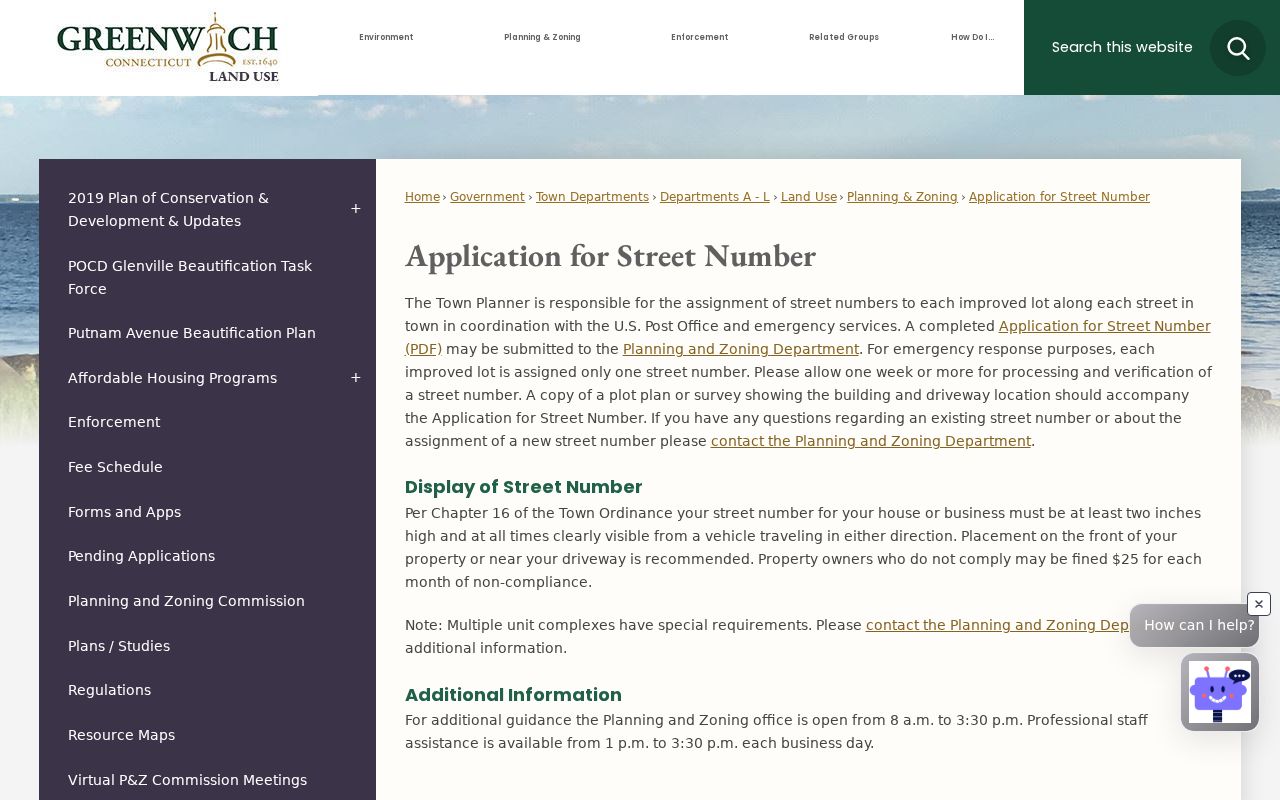Click Application for Street Number breadcrumb
This screenshot has height=800, width=1280.
point(1059,197)
